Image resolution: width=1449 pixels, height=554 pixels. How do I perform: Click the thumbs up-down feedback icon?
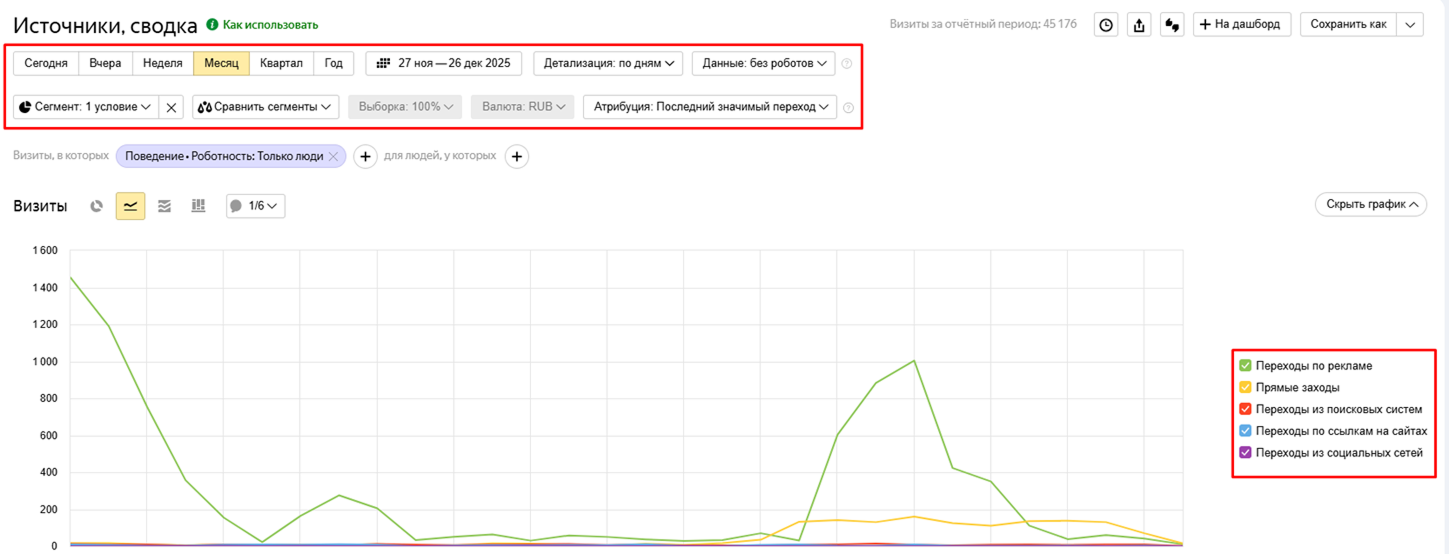pyautogui.click(x=1172, y=25)
